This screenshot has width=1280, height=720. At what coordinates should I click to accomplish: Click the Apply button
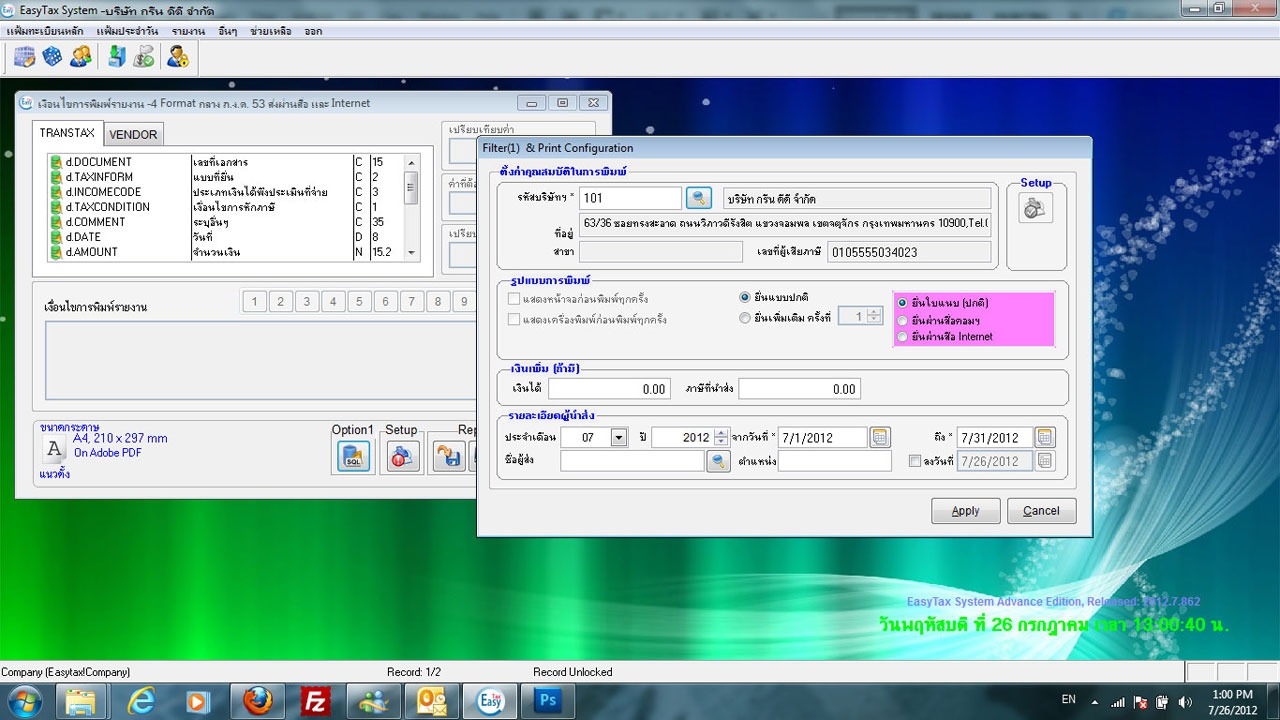965,511
